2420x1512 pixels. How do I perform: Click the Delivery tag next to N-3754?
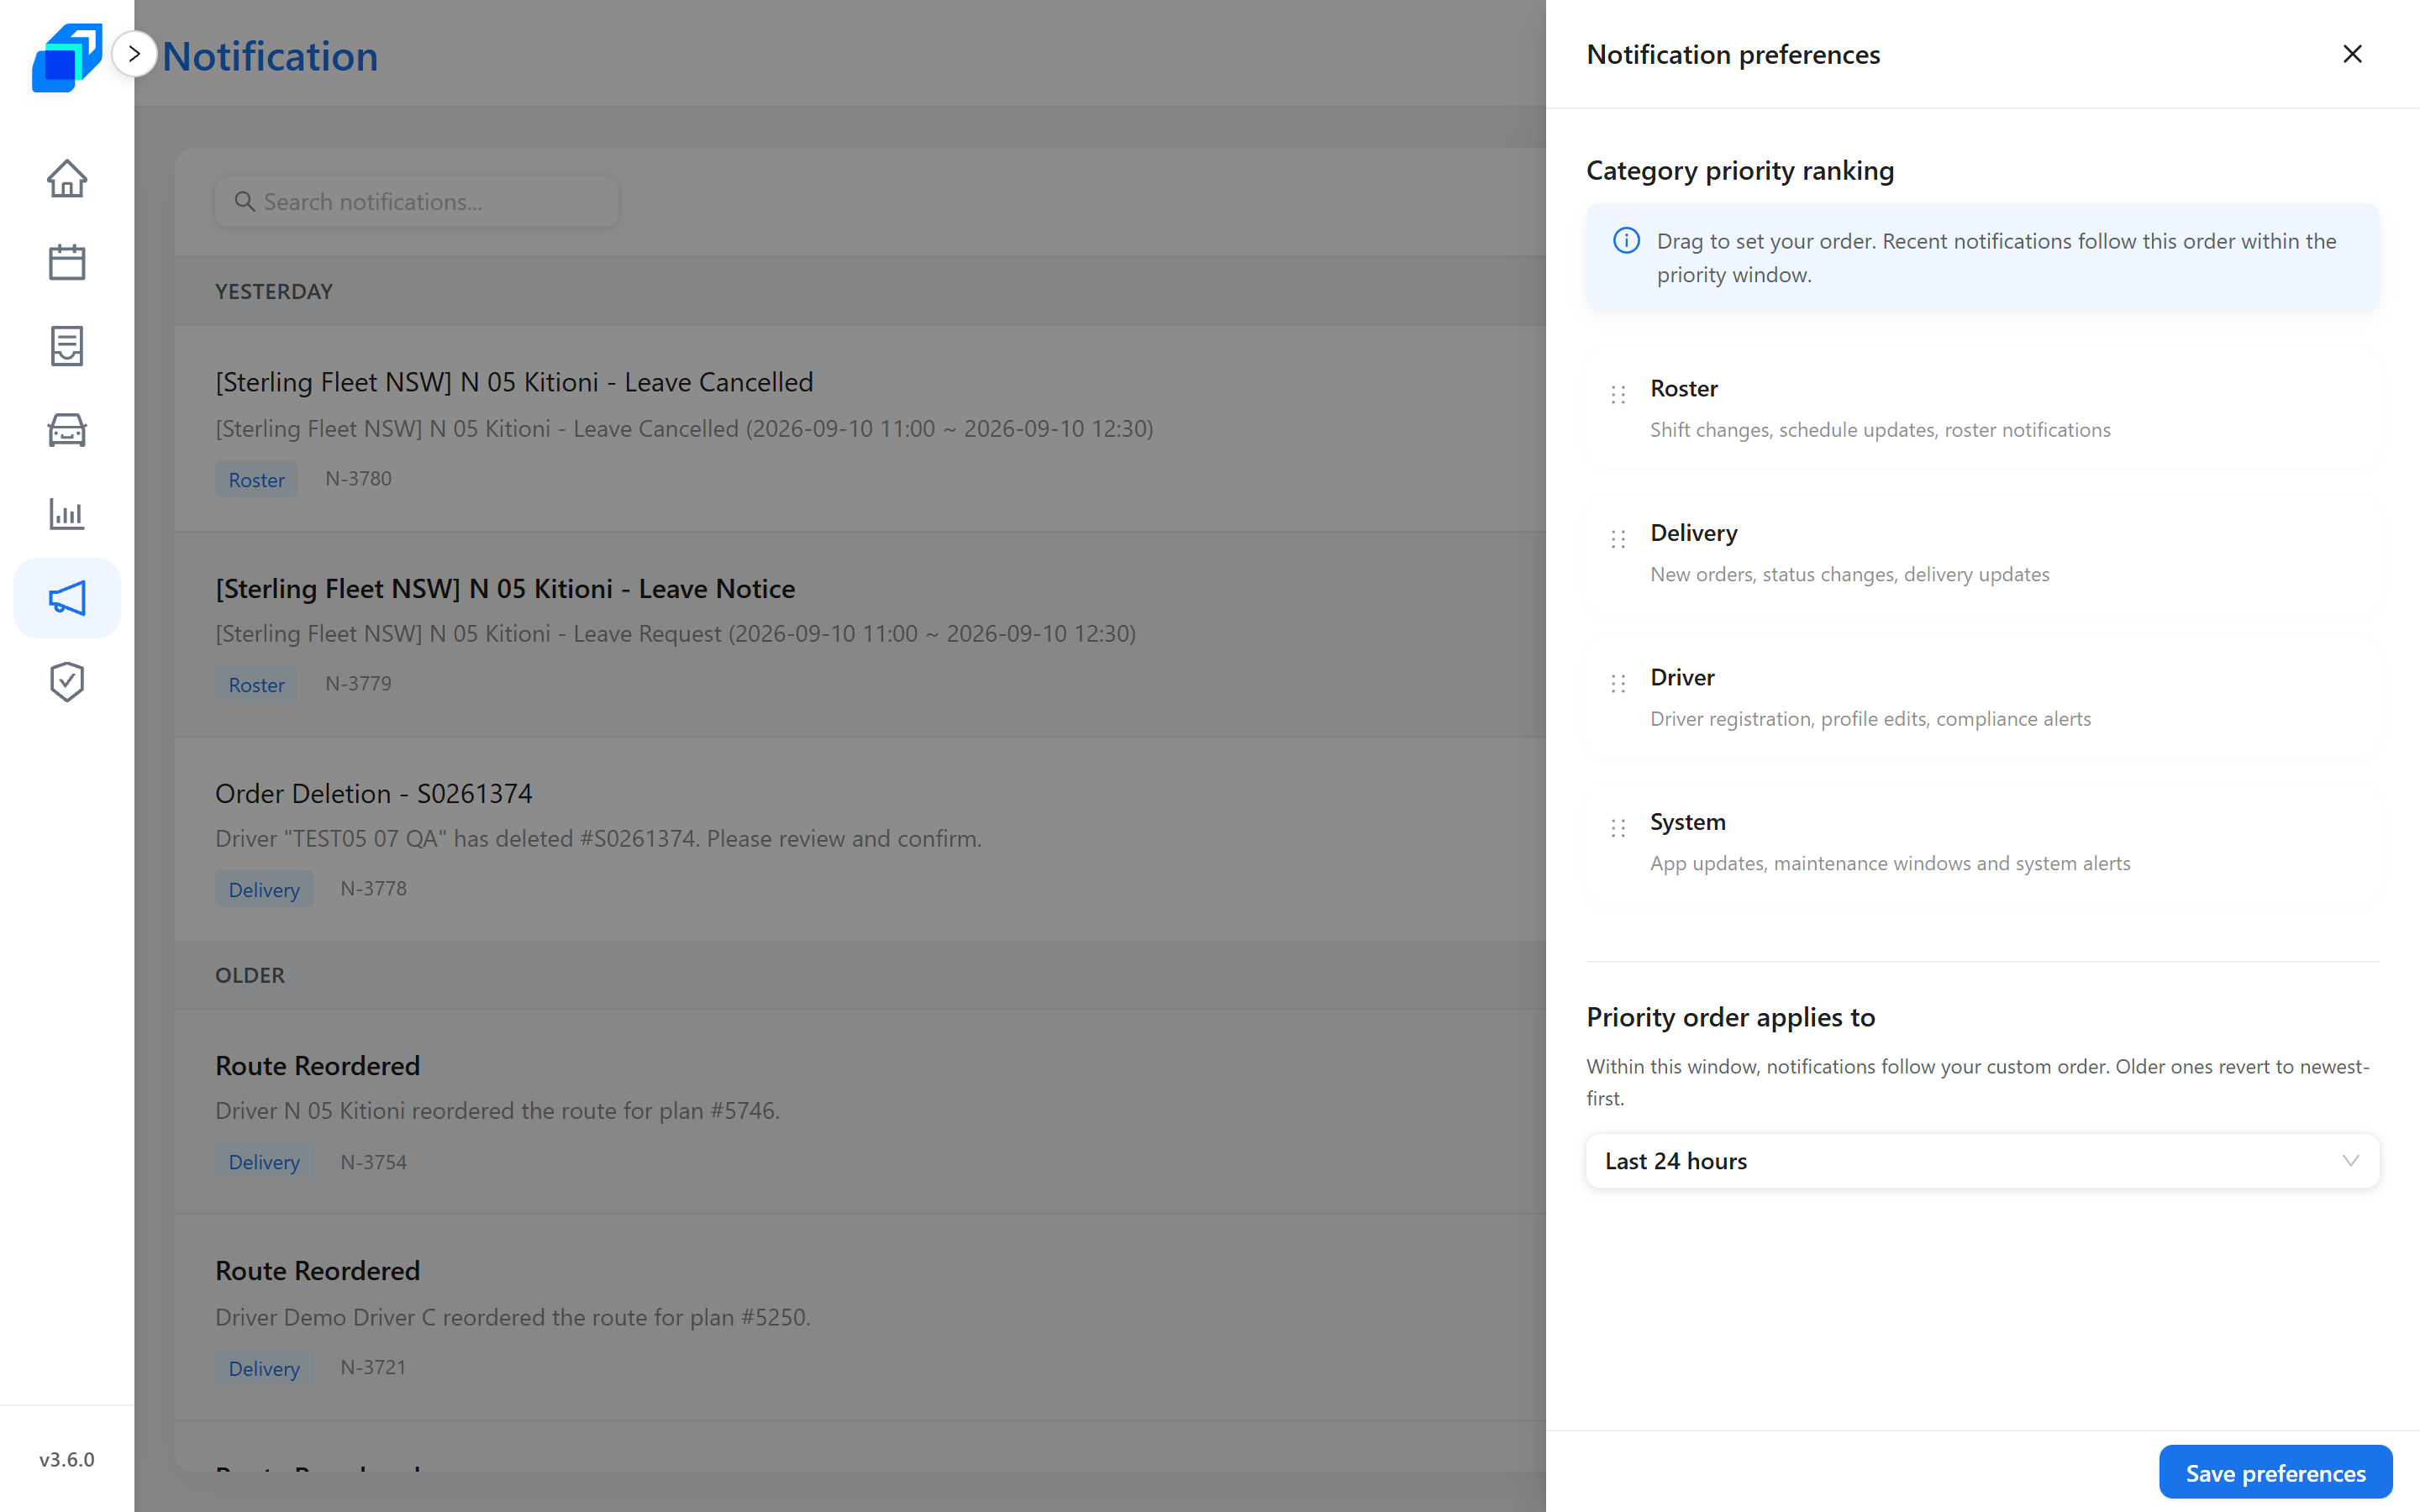(x=264, y=1162)
